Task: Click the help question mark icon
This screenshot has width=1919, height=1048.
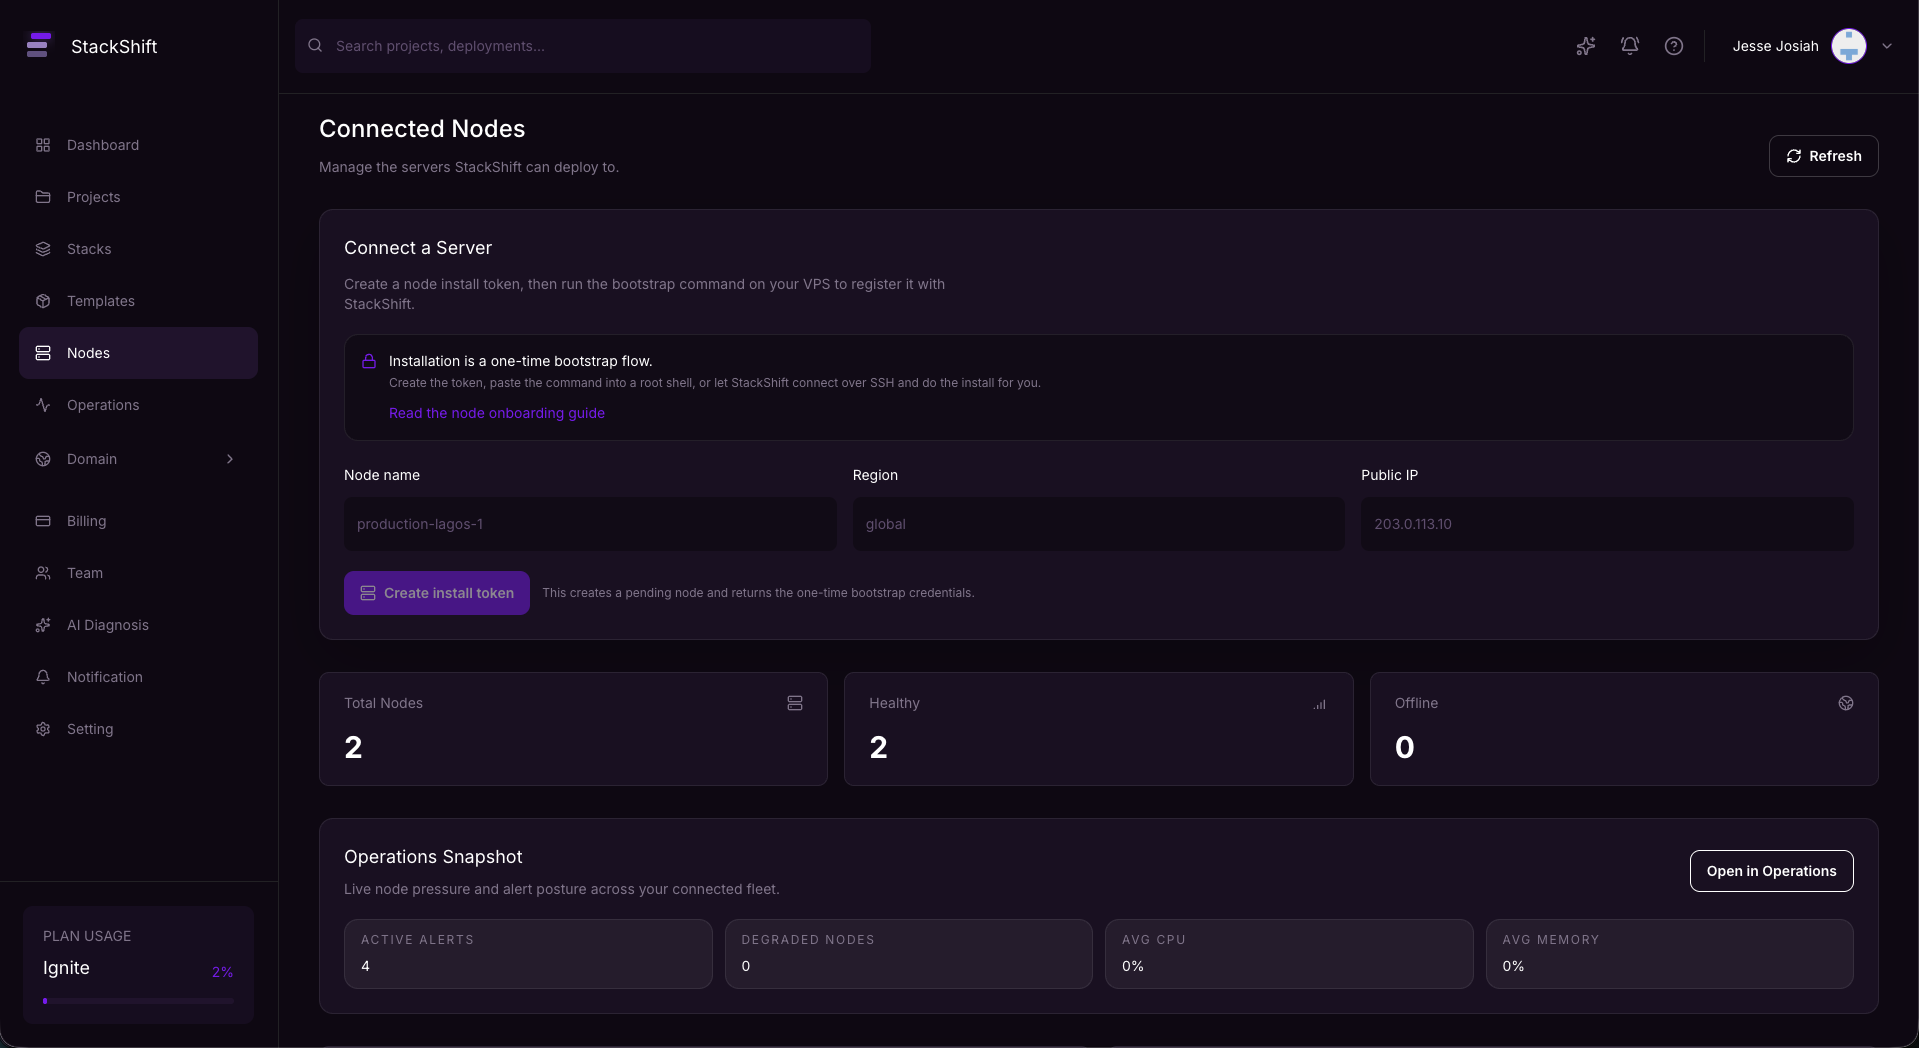Action: (1673, 46)
